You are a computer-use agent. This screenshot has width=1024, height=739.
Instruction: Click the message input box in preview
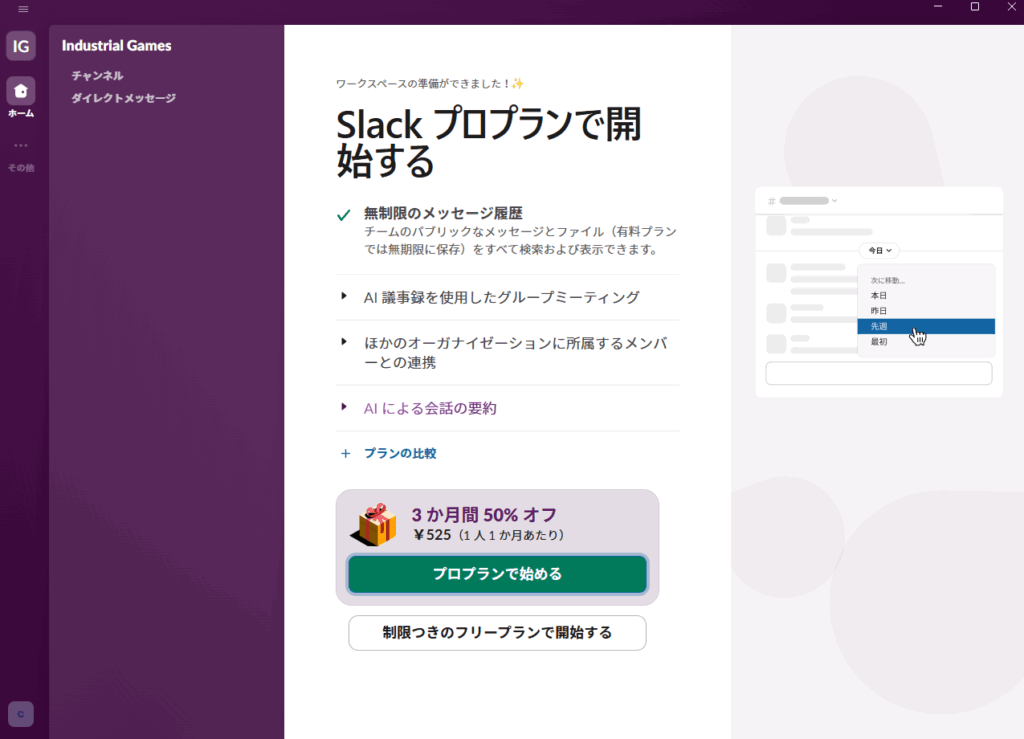coord(878,374)
